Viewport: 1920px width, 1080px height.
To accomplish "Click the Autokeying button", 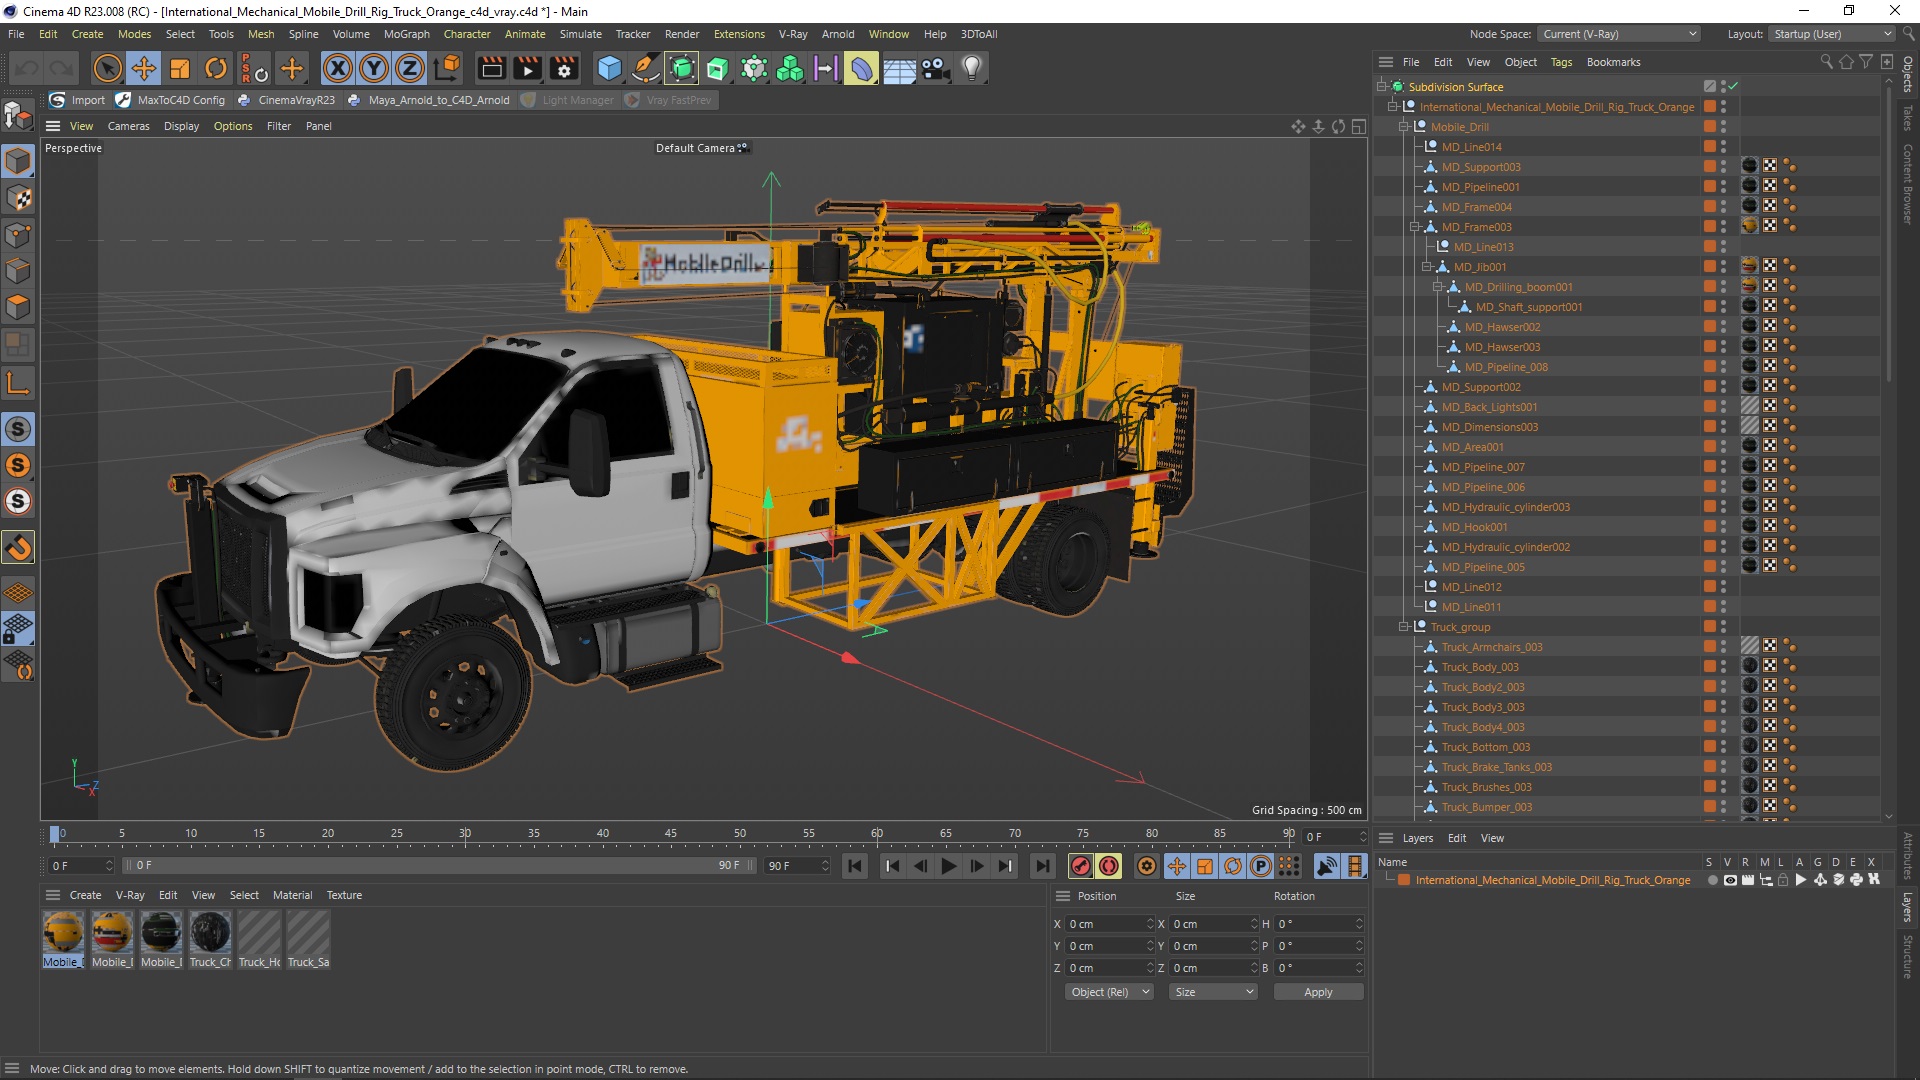I will [1108, 866].
